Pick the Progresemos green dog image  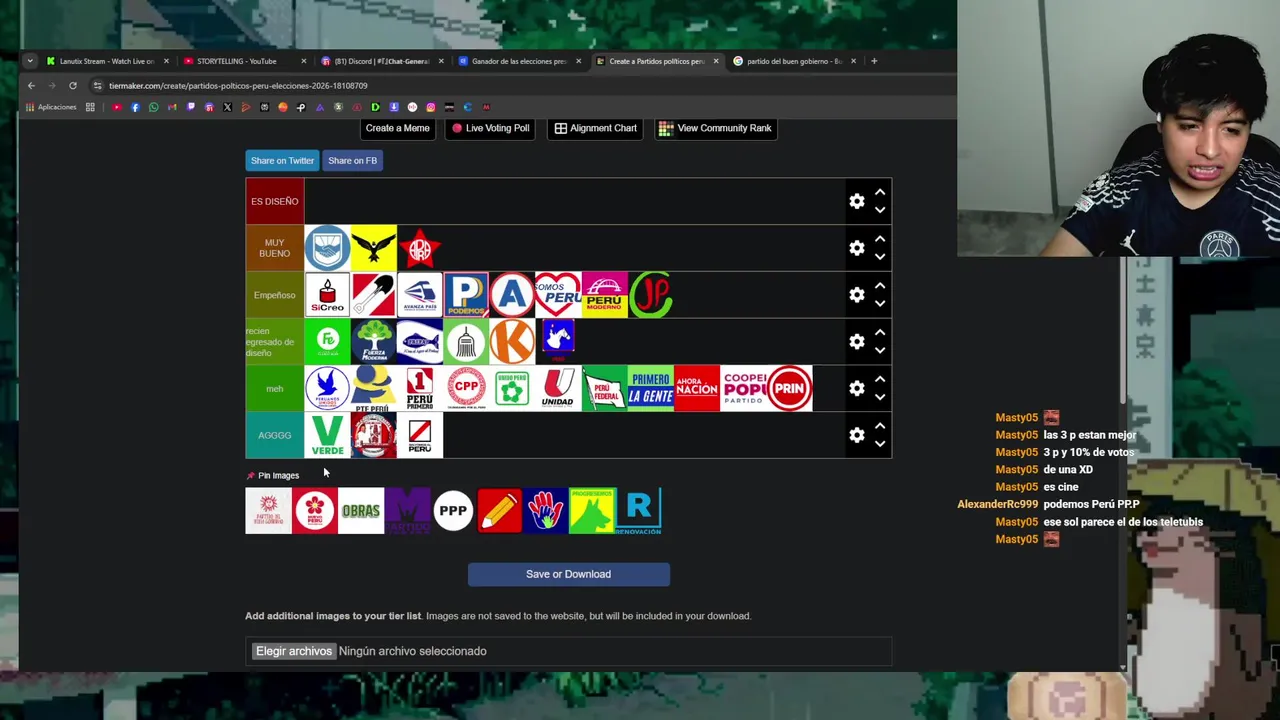pos(592,511)
